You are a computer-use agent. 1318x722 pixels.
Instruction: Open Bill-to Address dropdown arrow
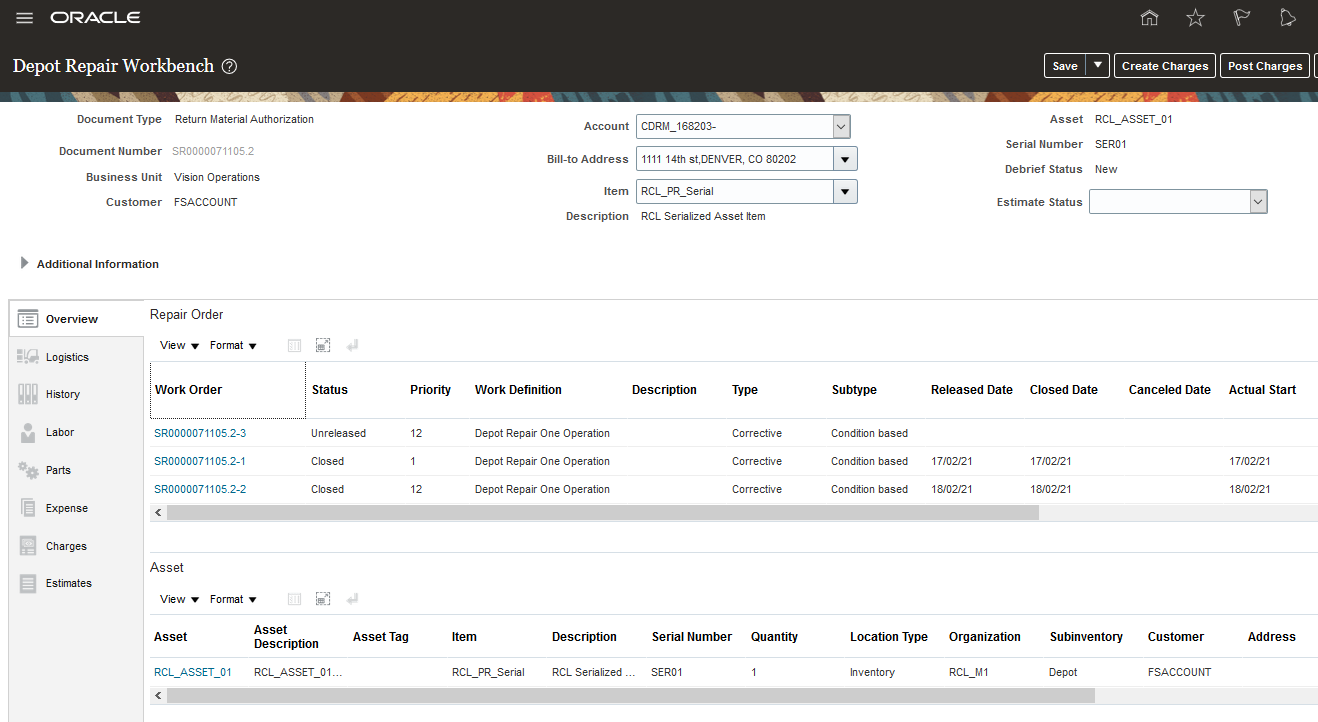coord(845,159)
